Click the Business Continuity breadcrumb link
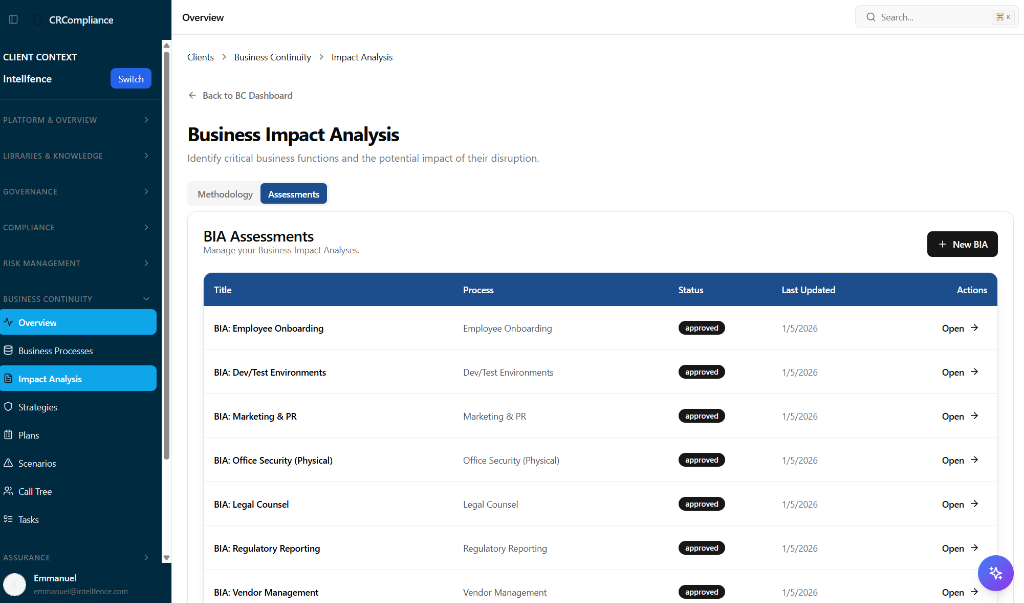The height and width of the screenshot is (603, 1024). coord(272,58)
